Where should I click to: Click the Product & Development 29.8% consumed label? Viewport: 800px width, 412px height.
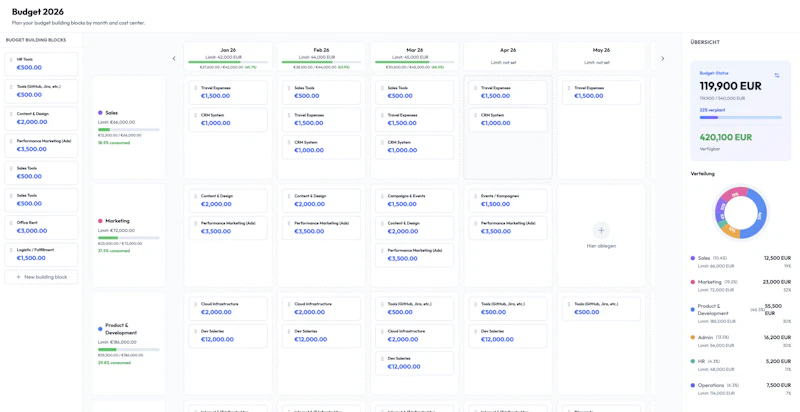coord(114,363)
